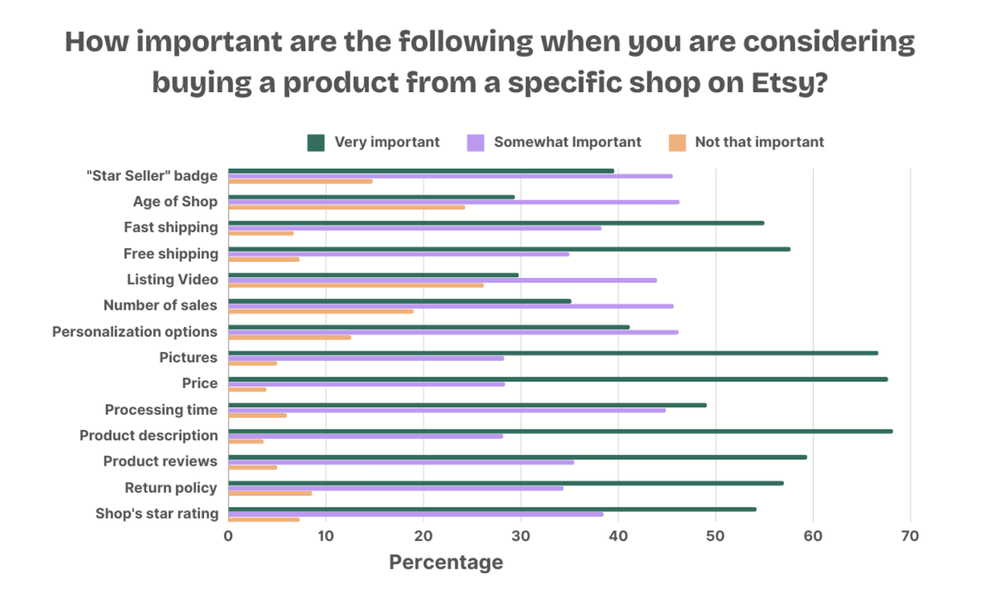This screenshot has width=1000, height=599.
Task: Click the green Very important legend swatch
Action: [316, 142]
